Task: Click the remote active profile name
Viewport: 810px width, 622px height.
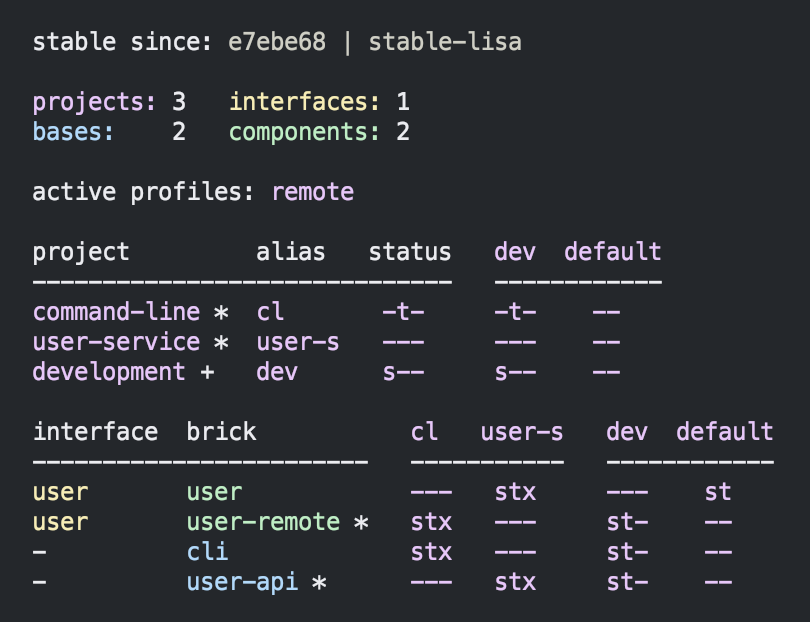Action: point(313,192)
